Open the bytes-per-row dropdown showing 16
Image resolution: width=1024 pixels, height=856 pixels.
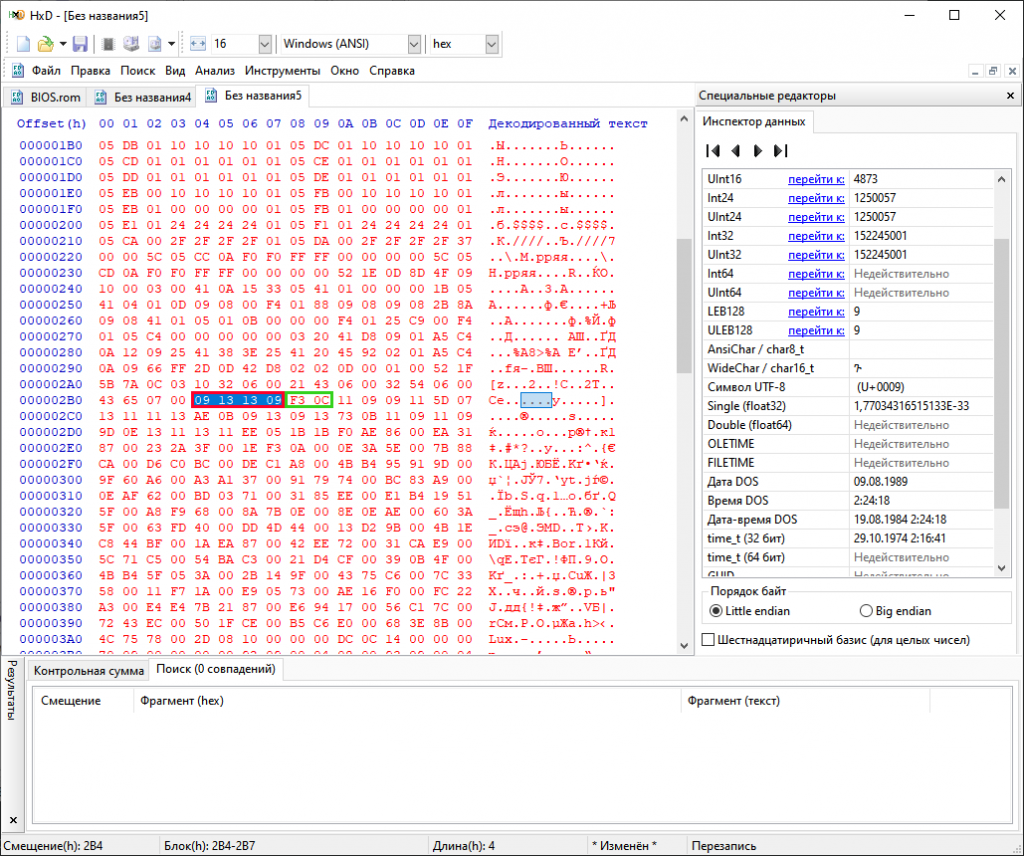click(264, 44)
